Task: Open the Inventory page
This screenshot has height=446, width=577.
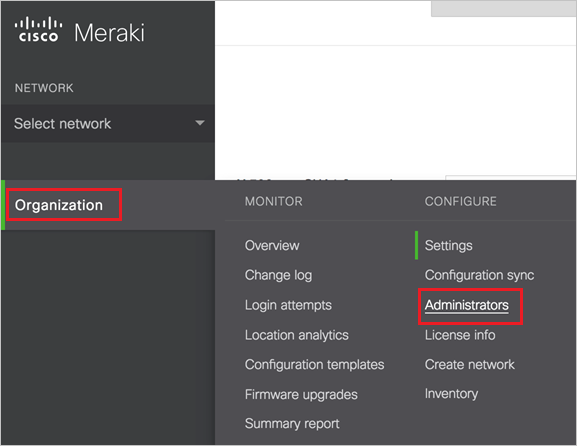Action: click(451, 394)
